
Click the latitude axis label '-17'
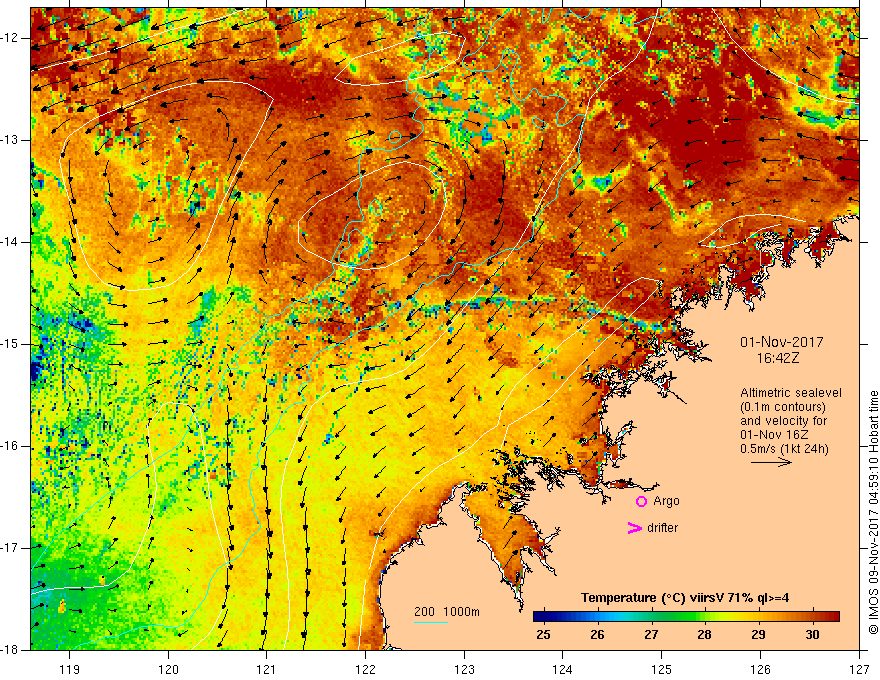coord(10,548)
